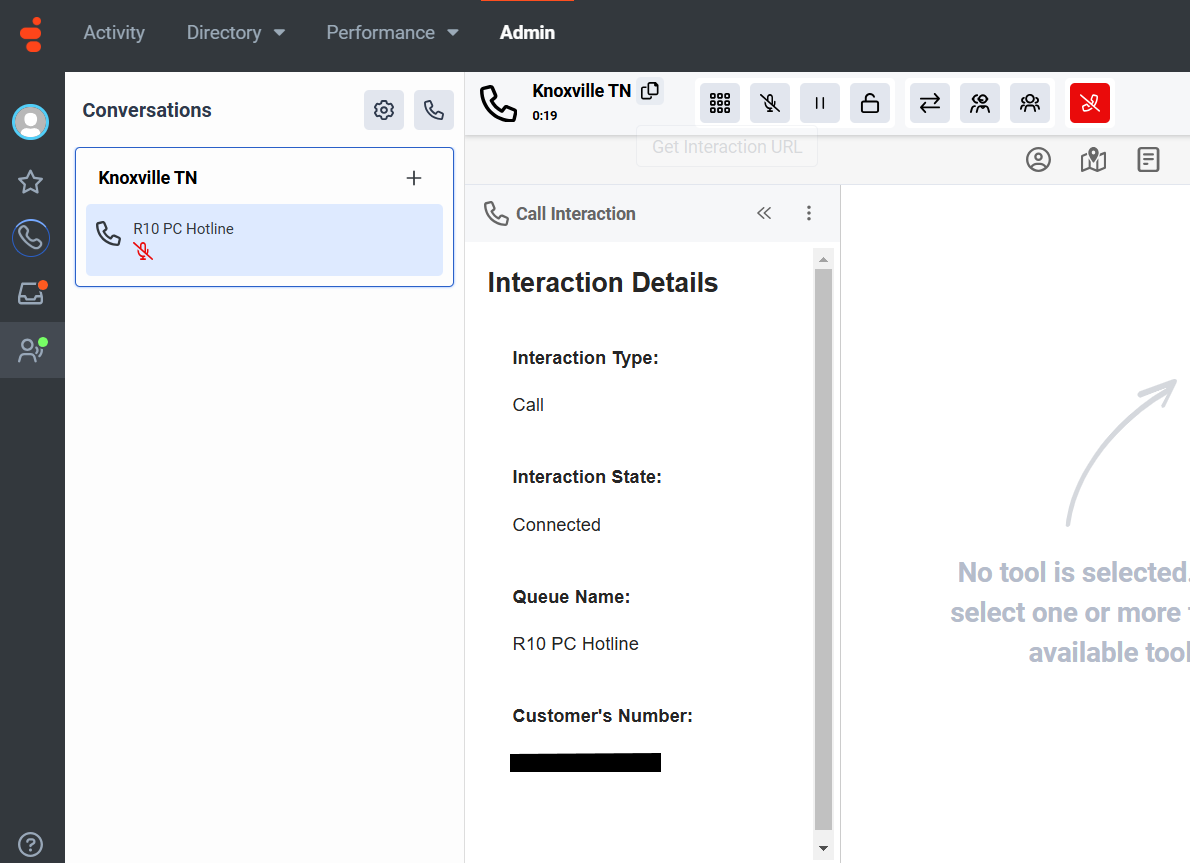Image resolution: width=1190 pixels, height=863 pixels.
Task: Open the Favorites star icon
Action: click(30, 181)
